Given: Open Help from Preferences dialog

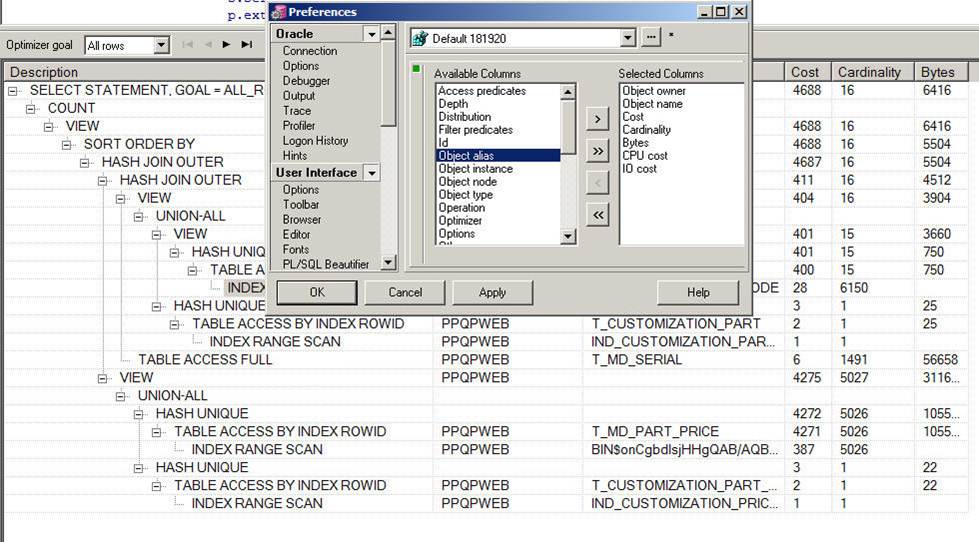Looking at the screenshot, I should click(698, 292).
